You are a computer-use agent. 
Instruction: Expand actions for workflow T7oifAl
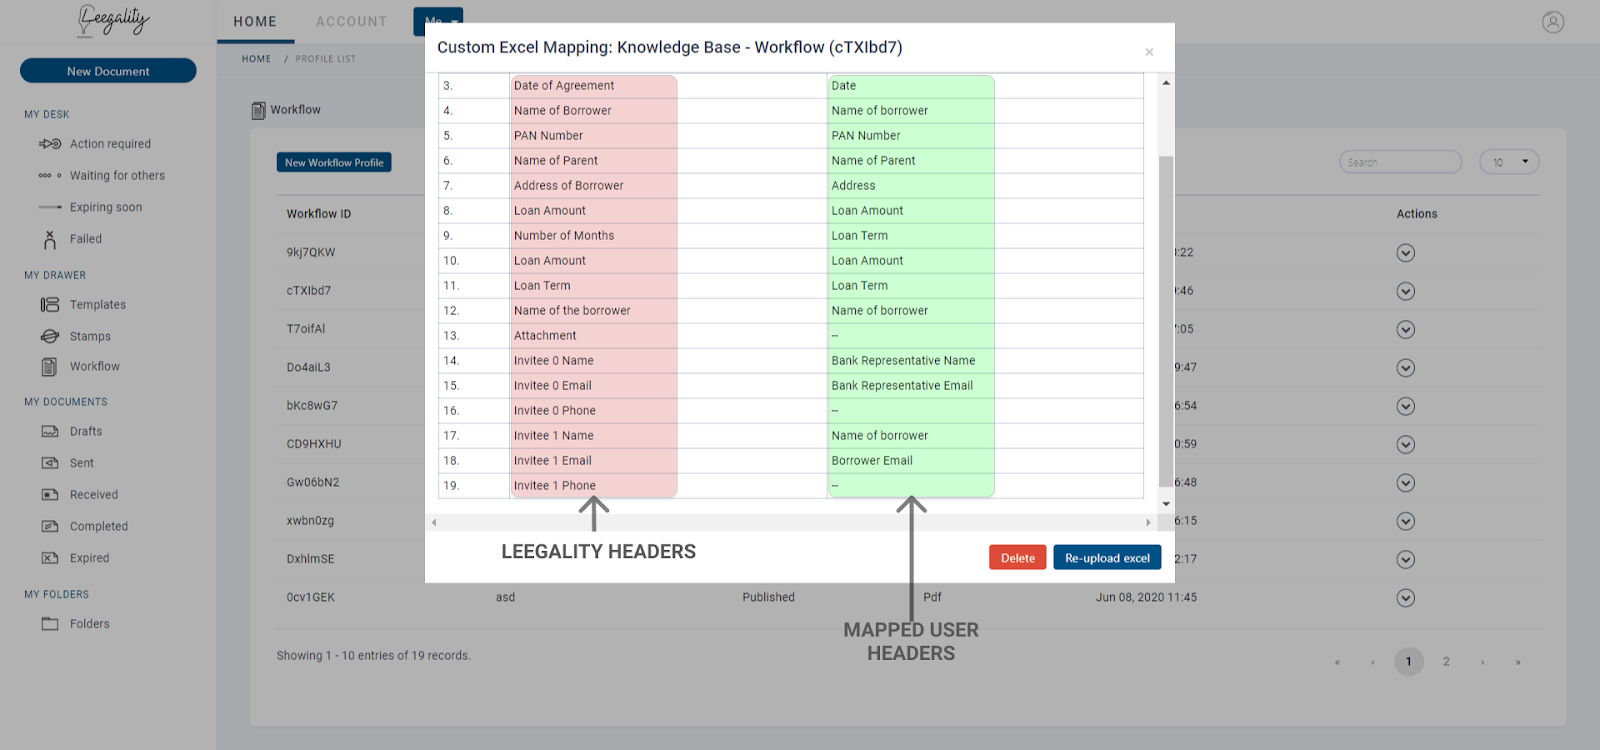click(x=1406, y=329)
